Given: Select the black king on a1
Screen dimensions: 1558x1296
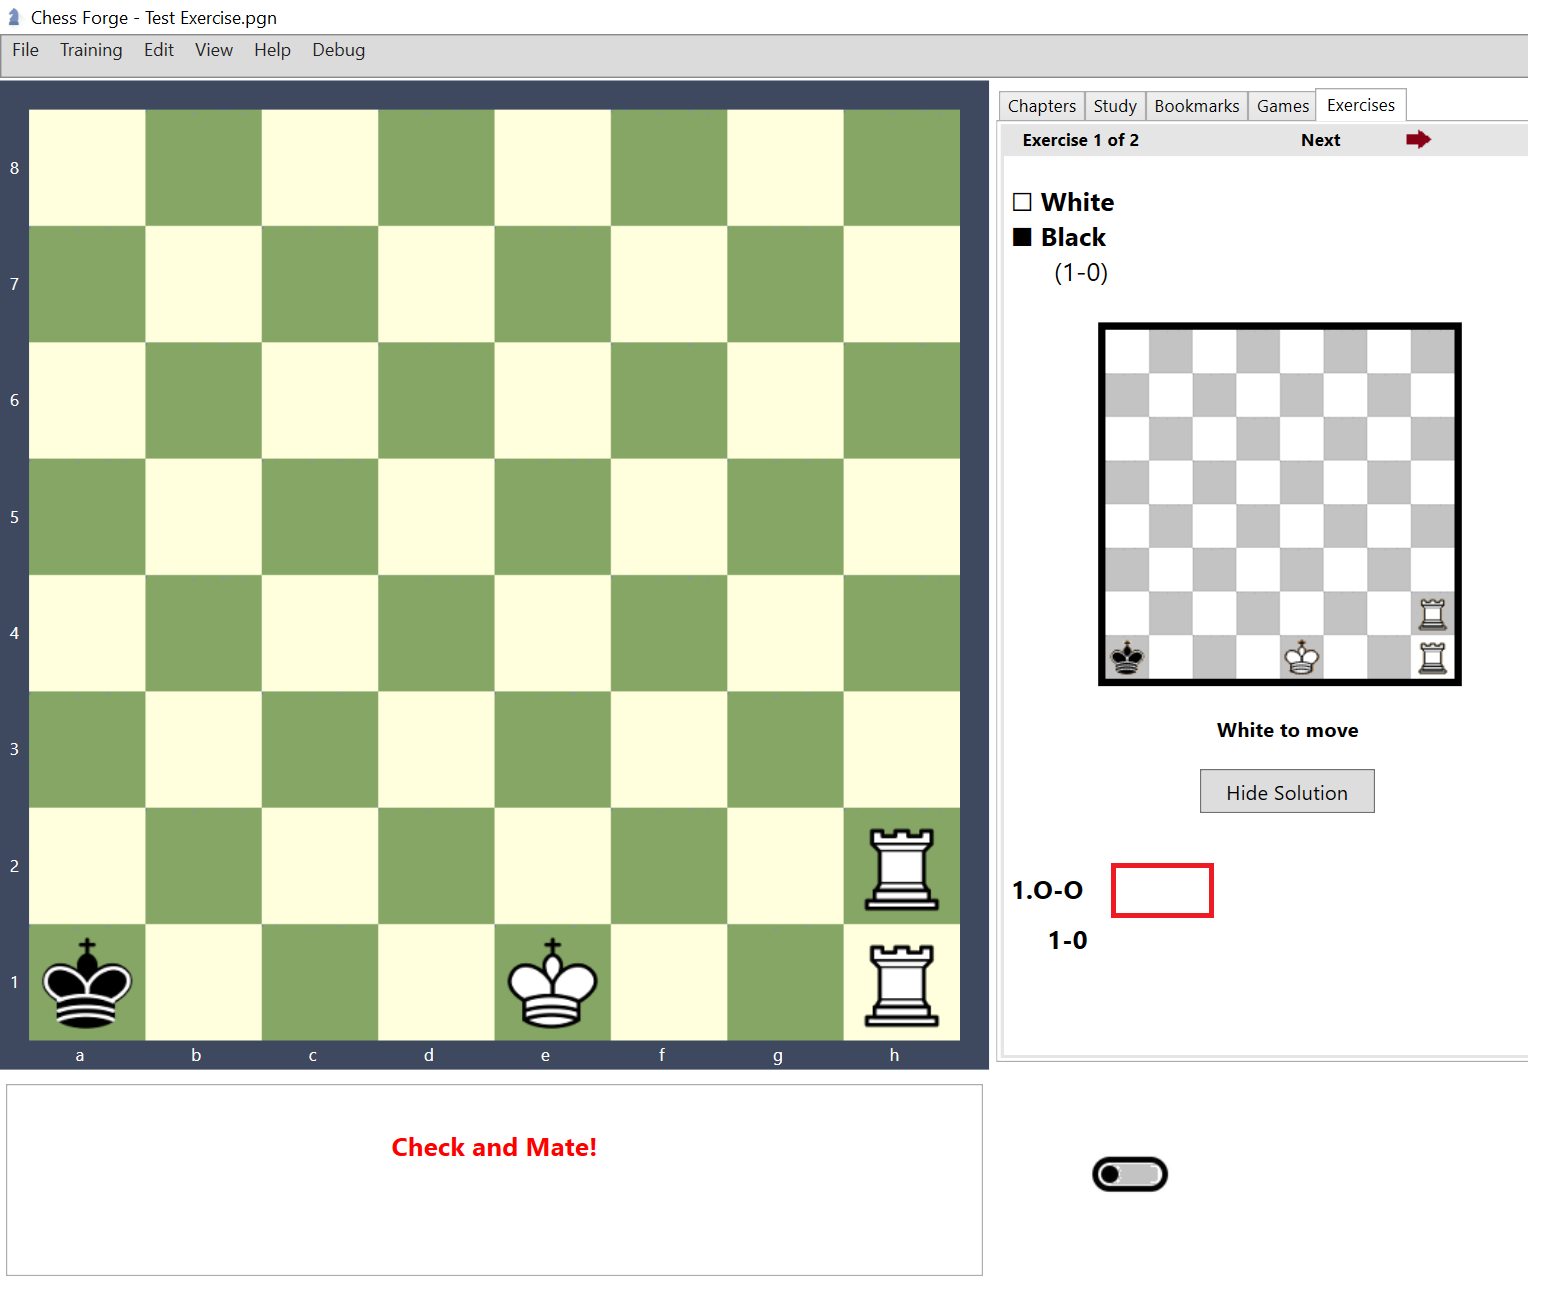Looking at the screenshot, I should [x=87, y=983].
